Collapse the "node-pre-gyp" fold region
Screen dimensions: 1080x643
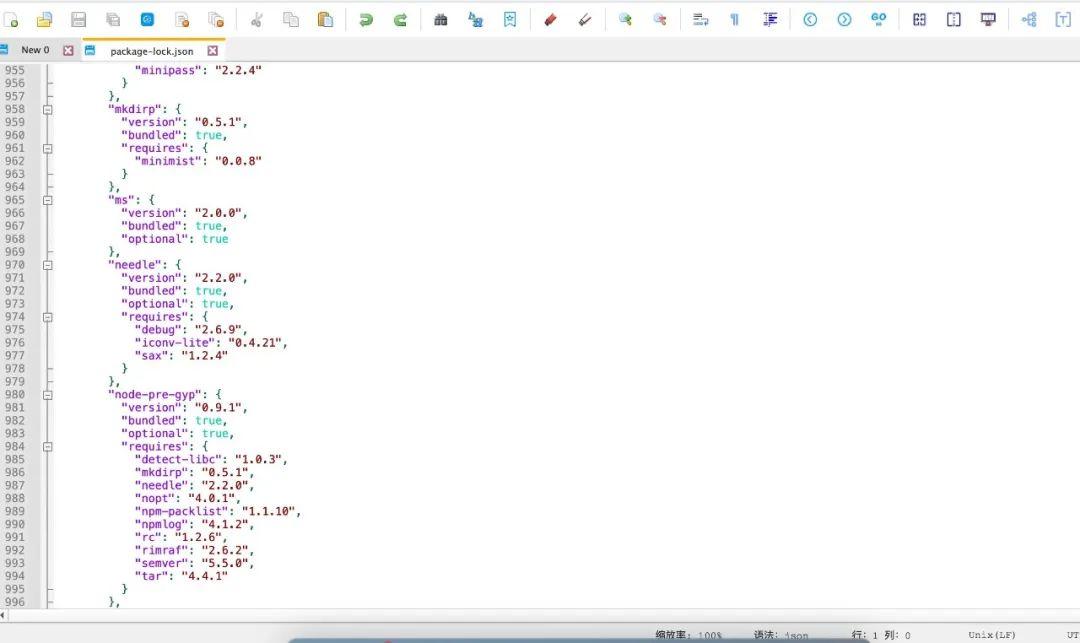48,394
